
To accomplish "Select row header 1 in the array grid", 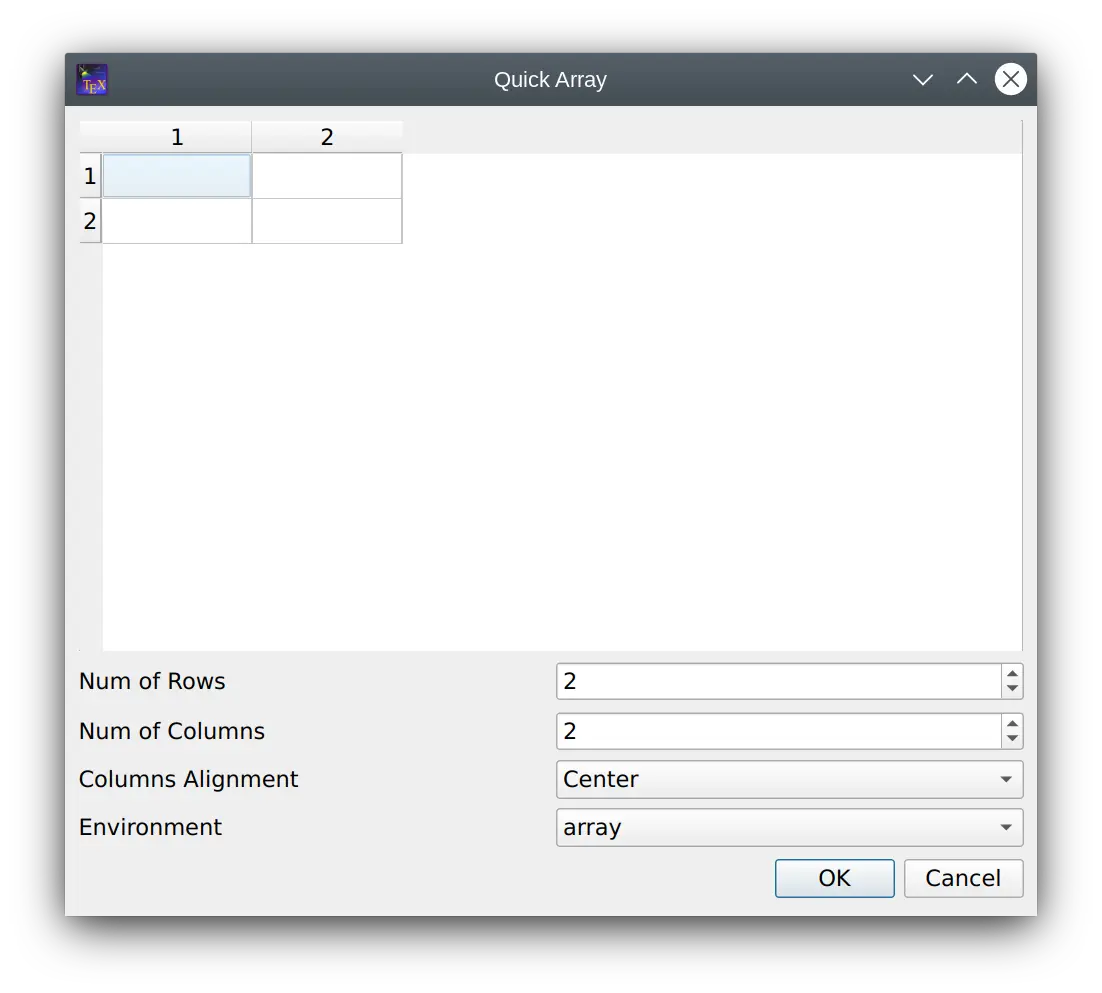I will point(89,175).
